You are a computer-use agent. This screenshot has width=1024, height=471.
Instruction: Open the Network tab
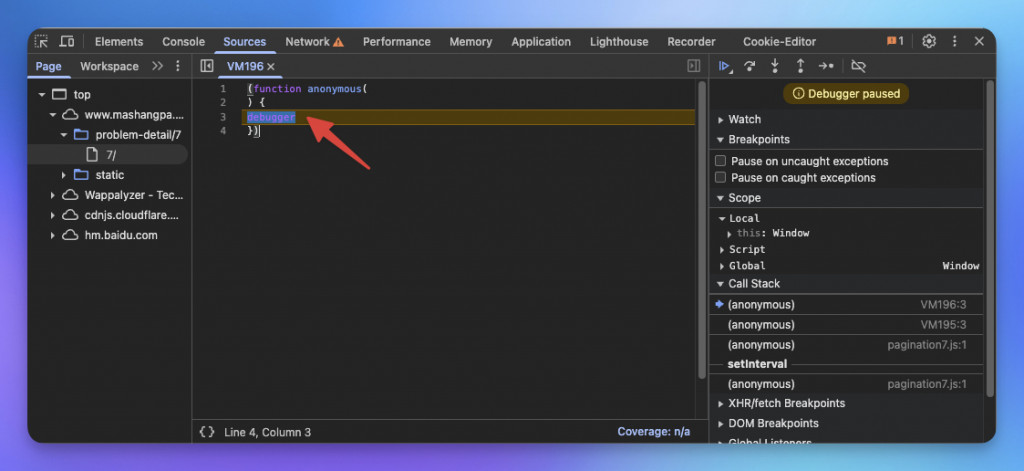(x=307, y=42)
